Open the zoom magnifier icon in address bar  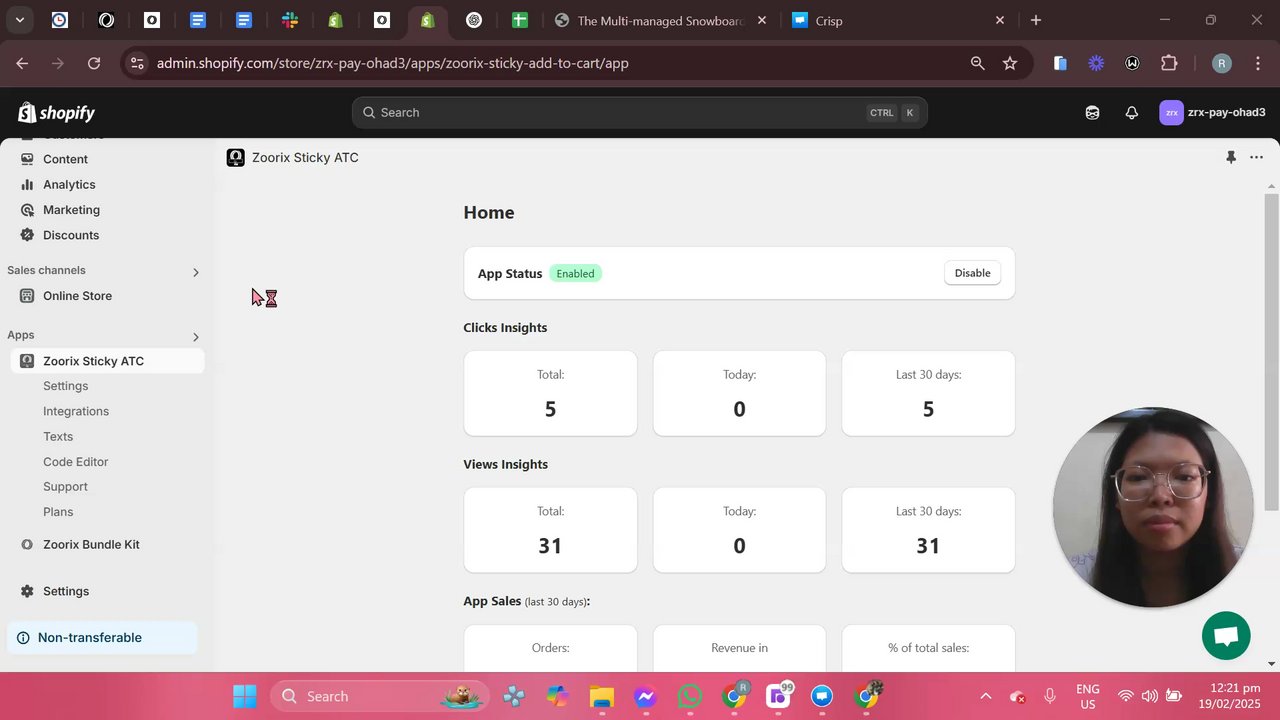[x=977, y=63]
